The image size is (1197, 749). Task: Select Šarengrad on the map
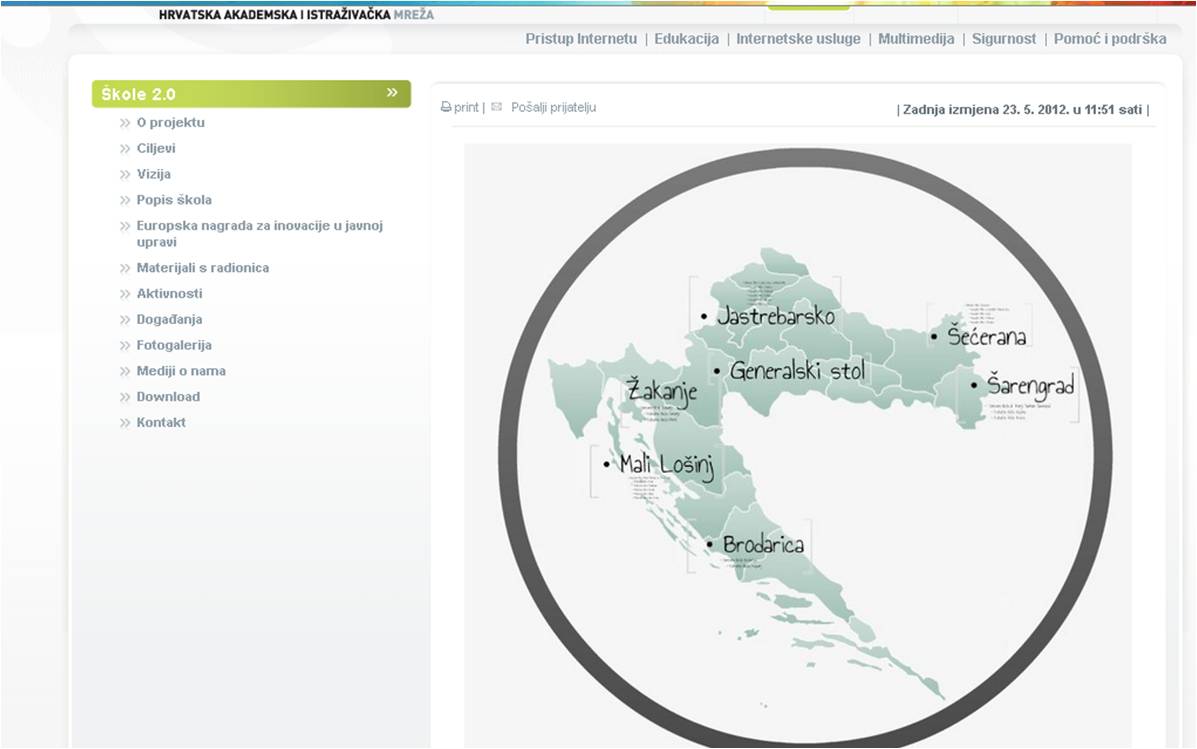point(1031,386)
